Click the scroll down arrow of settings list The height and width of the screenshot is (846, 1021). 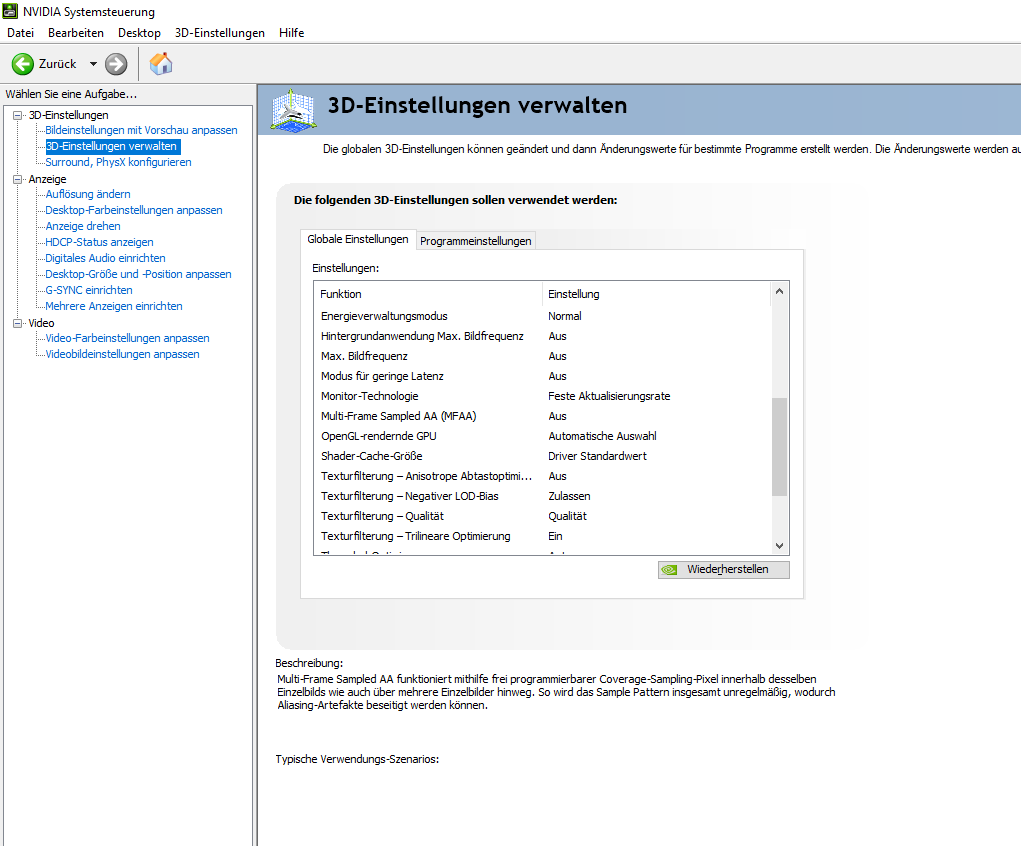click(779, 546)
